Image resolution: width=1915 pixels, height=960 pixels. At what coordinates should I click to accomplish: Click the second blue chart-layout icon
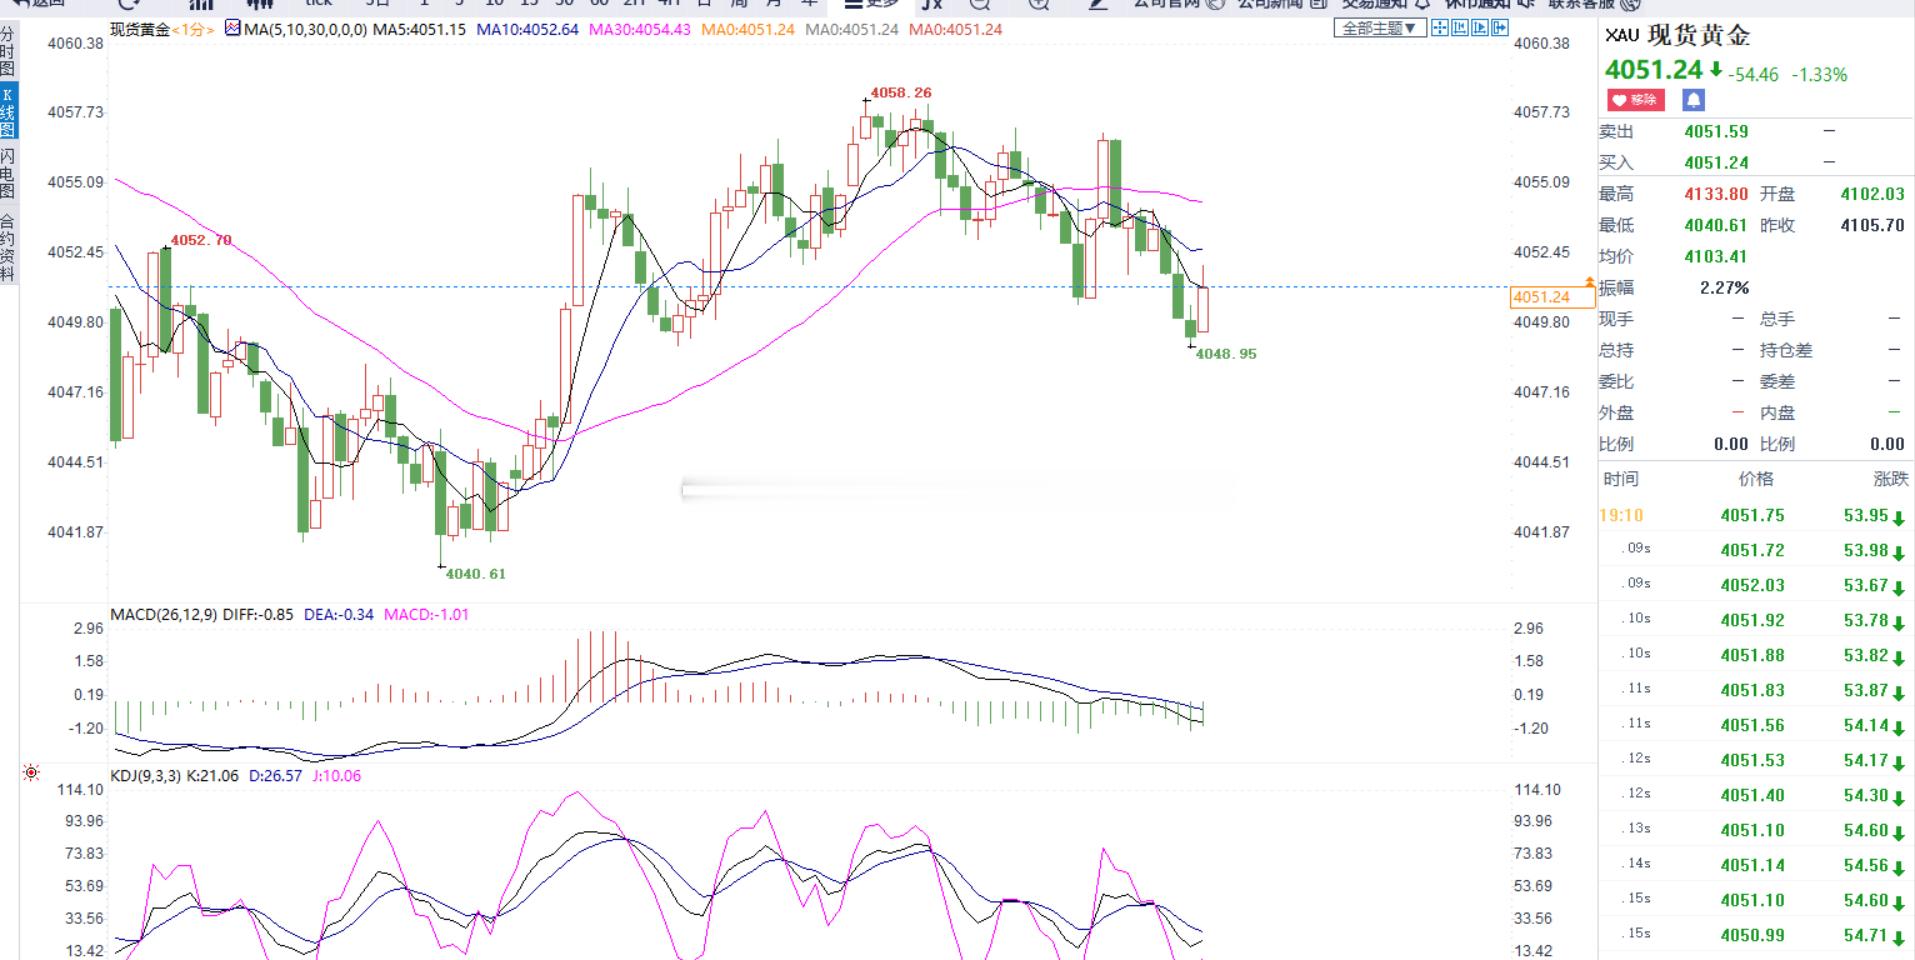coord(1460,28)
